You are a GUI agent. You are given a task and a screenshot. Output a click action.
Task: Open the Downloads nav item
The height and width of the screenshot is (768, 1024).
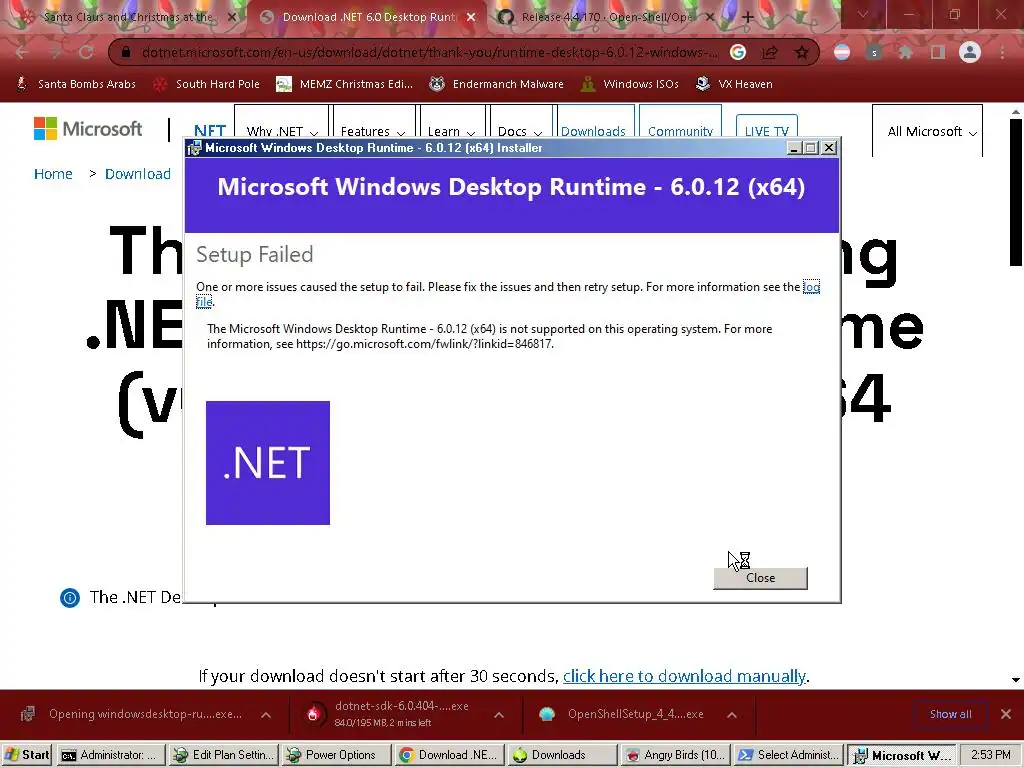(593, 131)
